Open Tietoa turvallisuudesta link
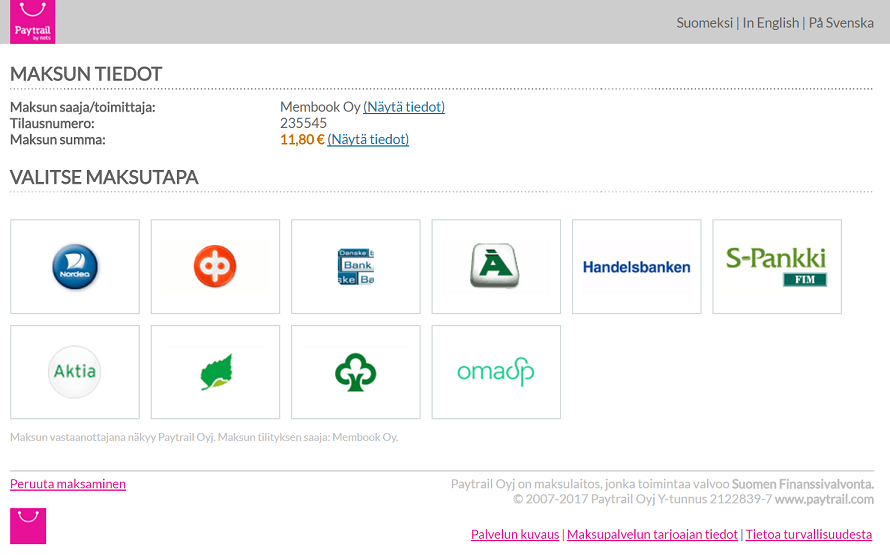890x555 pixels. 809,535
